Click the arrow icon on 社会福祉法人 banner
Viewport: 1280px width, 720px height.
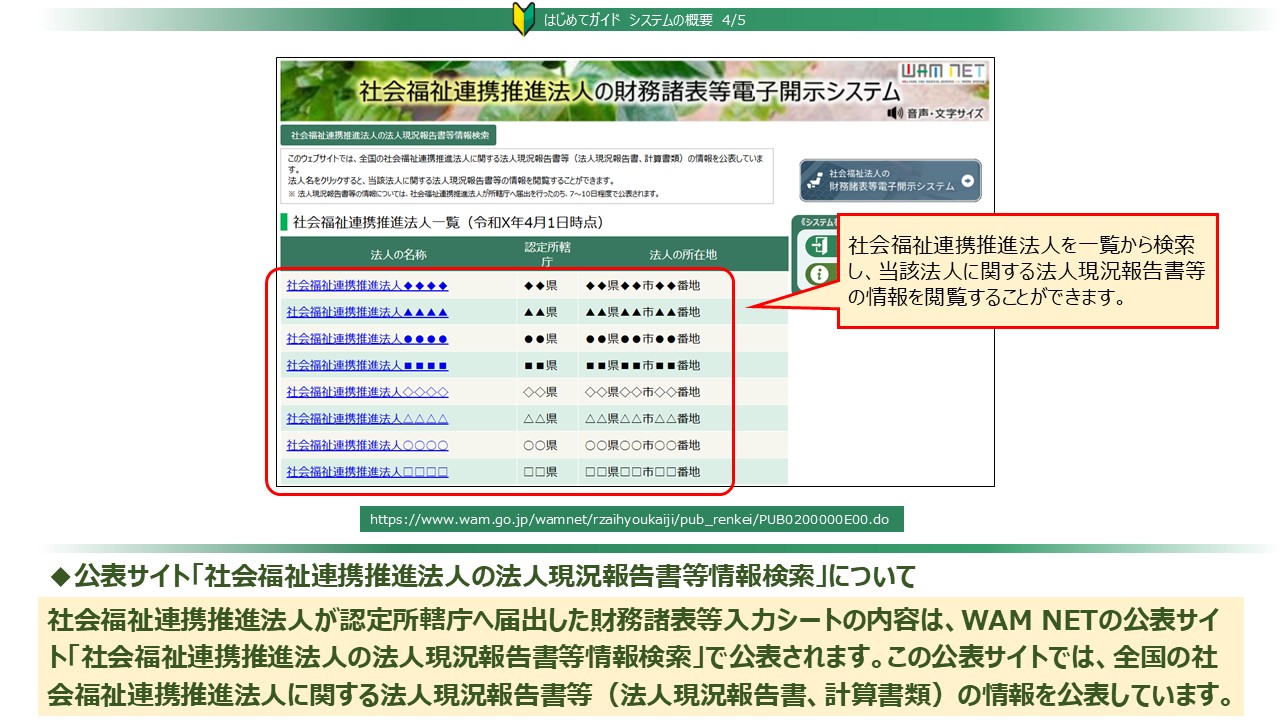966,181
